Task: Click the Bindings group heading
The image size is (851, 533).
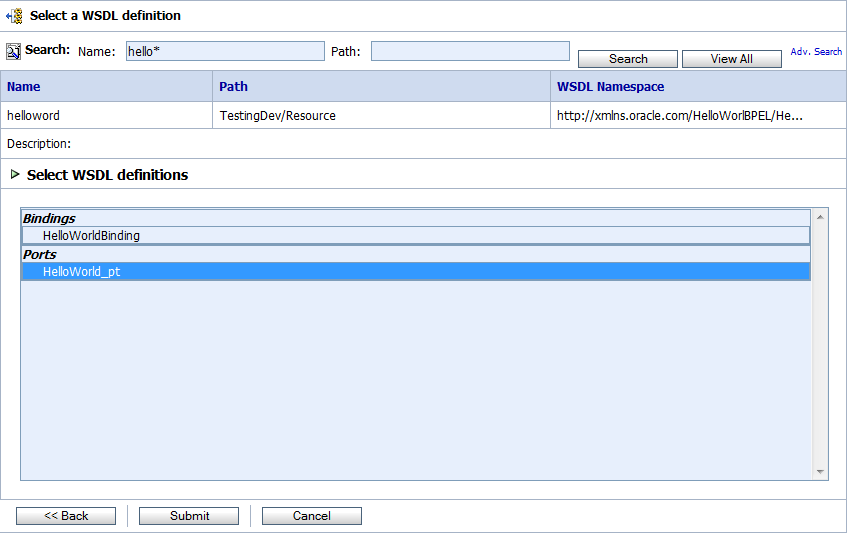Action: (x=49, y=218)
